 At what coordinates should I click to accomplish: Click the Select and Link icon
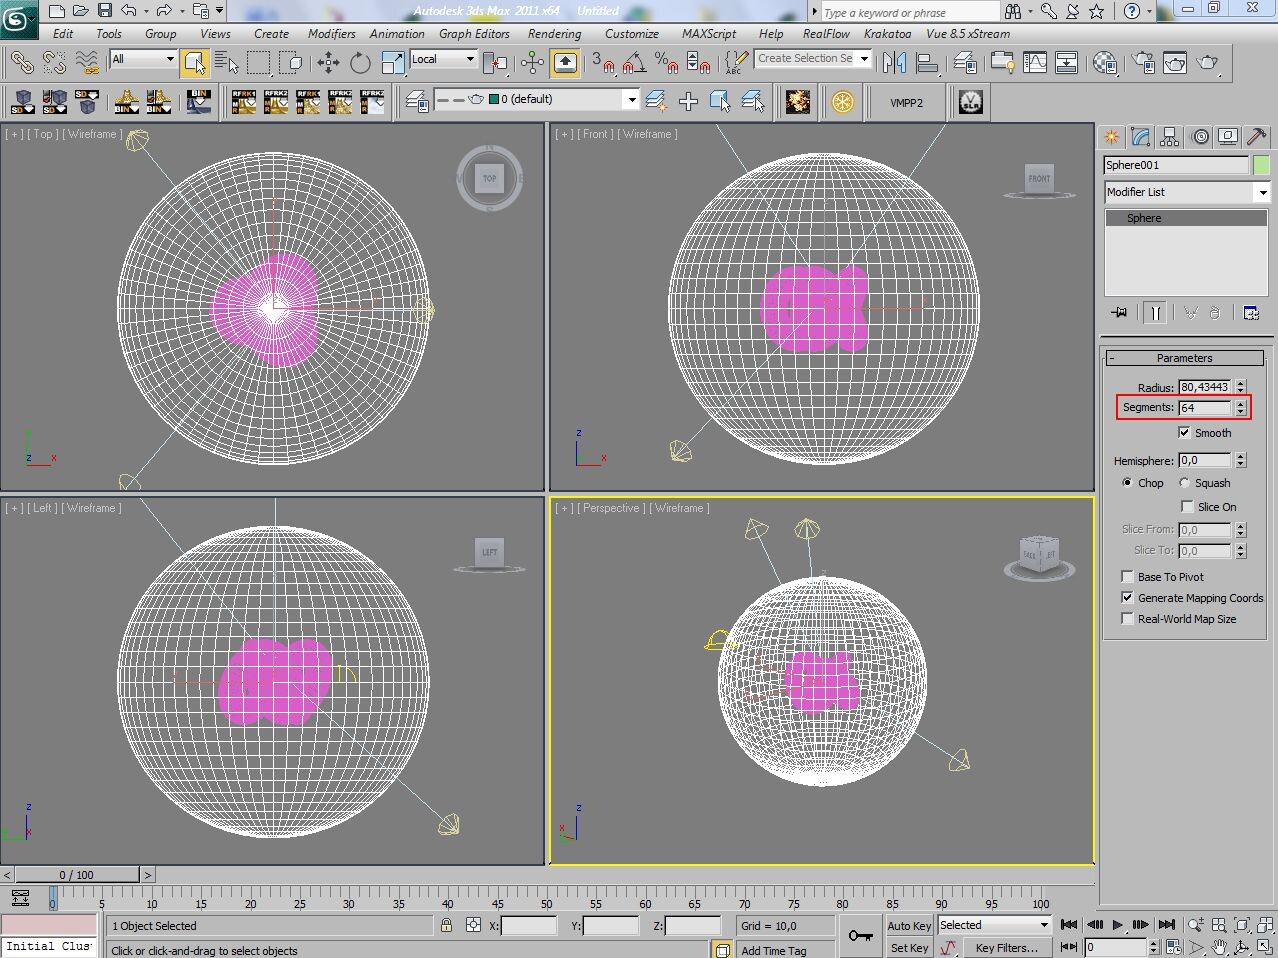21,63
